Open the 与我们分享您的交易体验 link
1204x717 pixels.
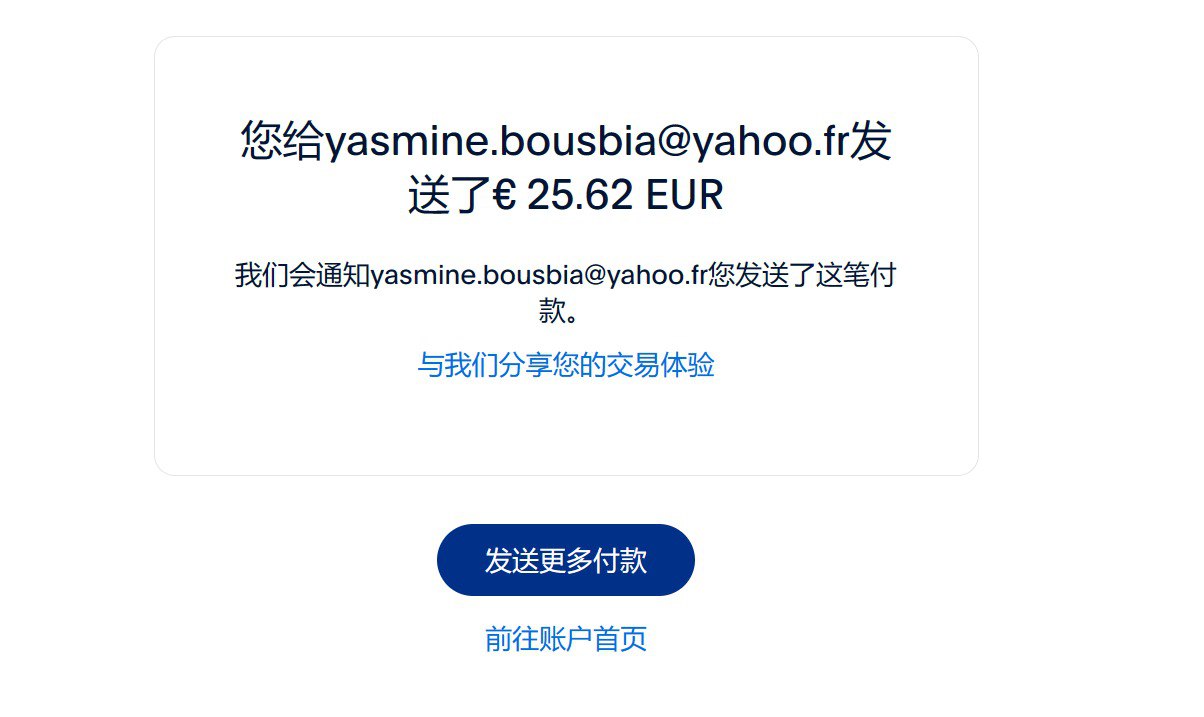coord(565,365)
